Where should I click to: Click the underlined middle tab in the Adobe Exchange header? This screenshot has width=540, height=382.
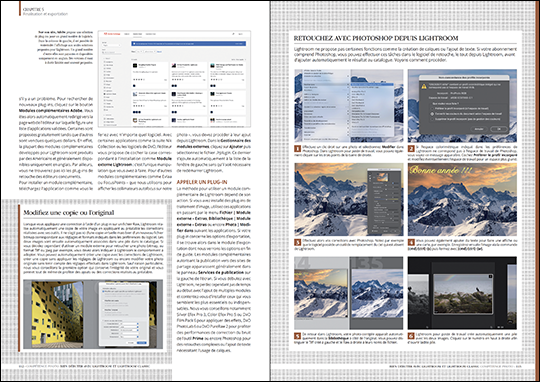(x=137, y=34)
